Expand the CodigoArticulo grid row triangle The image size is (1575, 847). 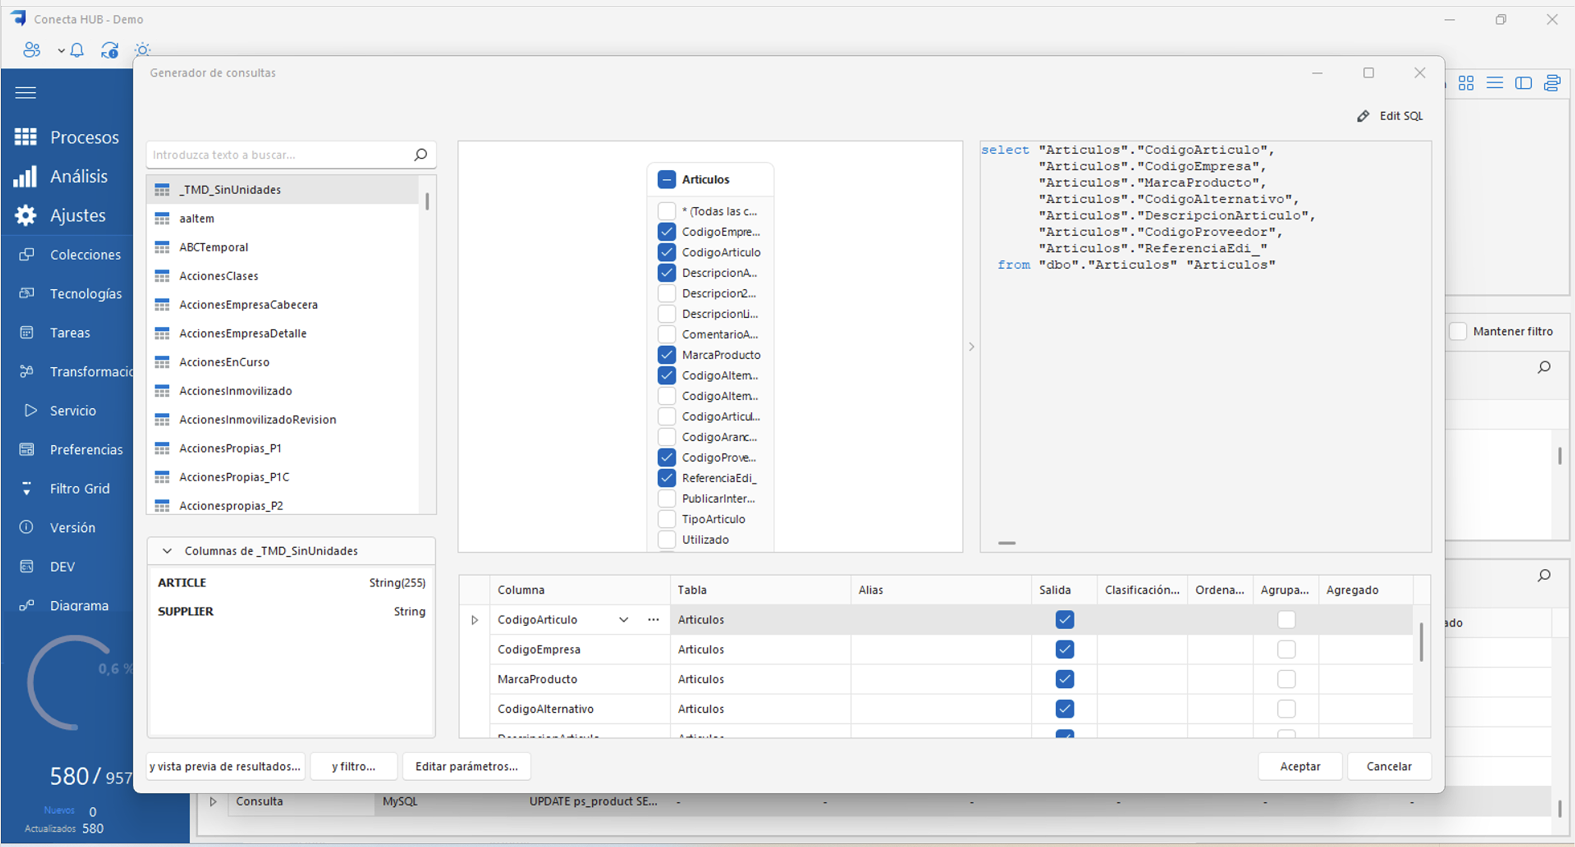pos(475,620)
